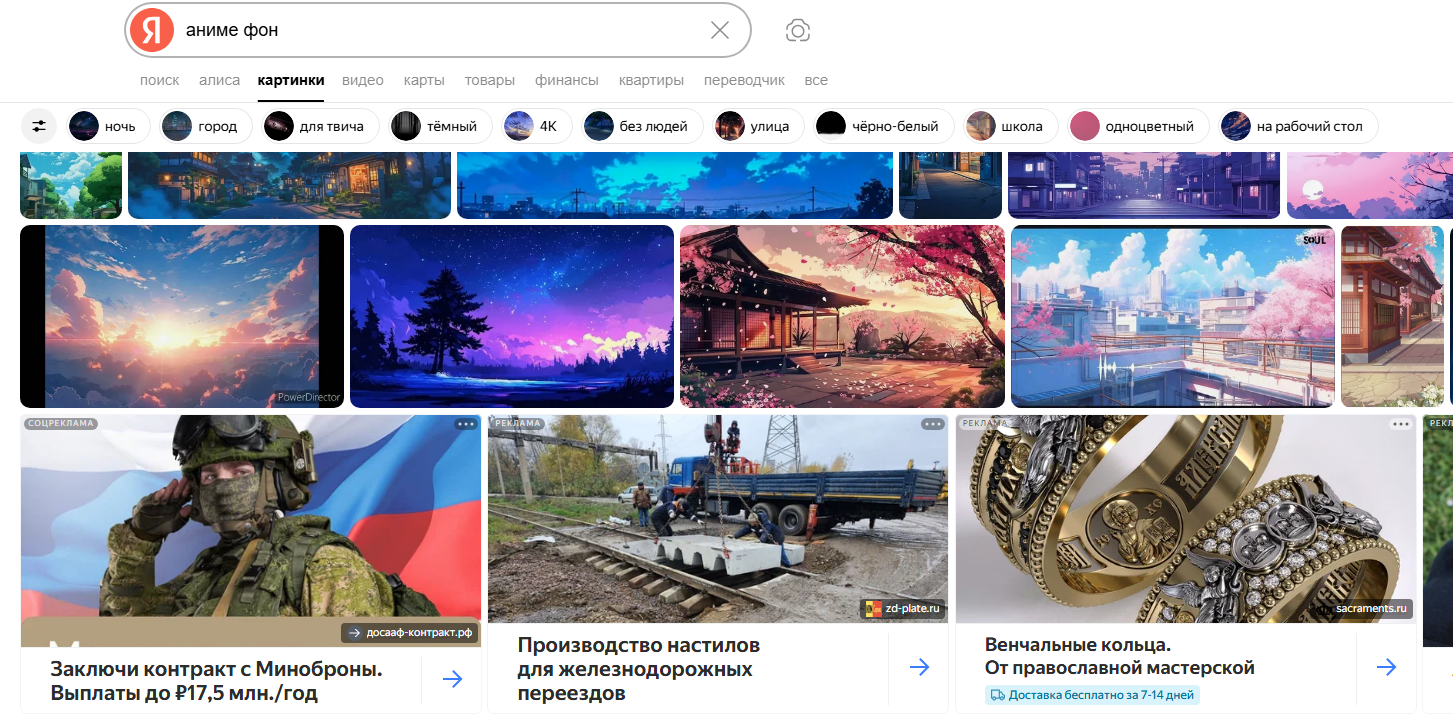Open search by image camera icon
The image size is (1453, 715).
(797, 30)
